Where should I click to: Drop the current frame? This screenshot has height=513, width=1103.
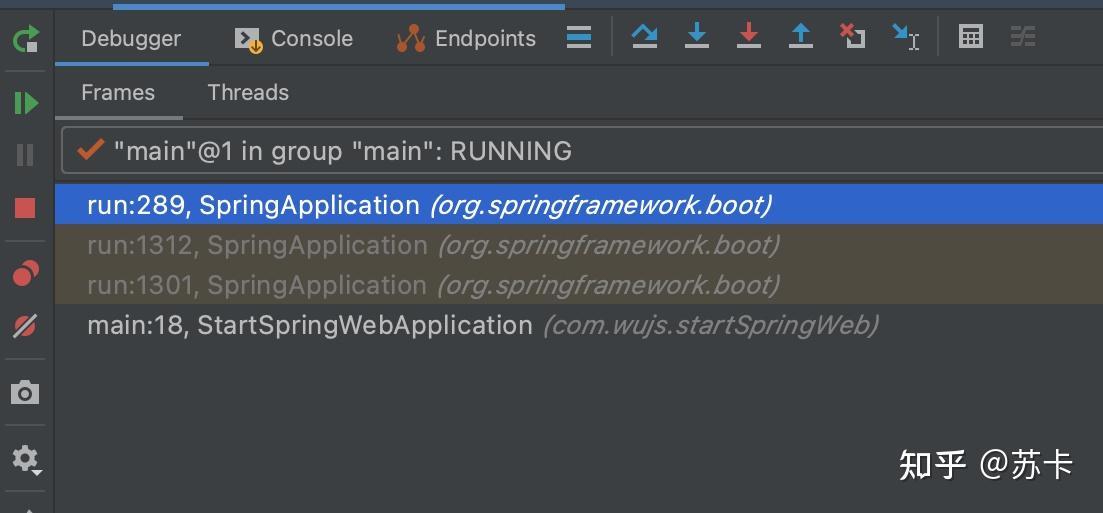click(x=853, y=36)
